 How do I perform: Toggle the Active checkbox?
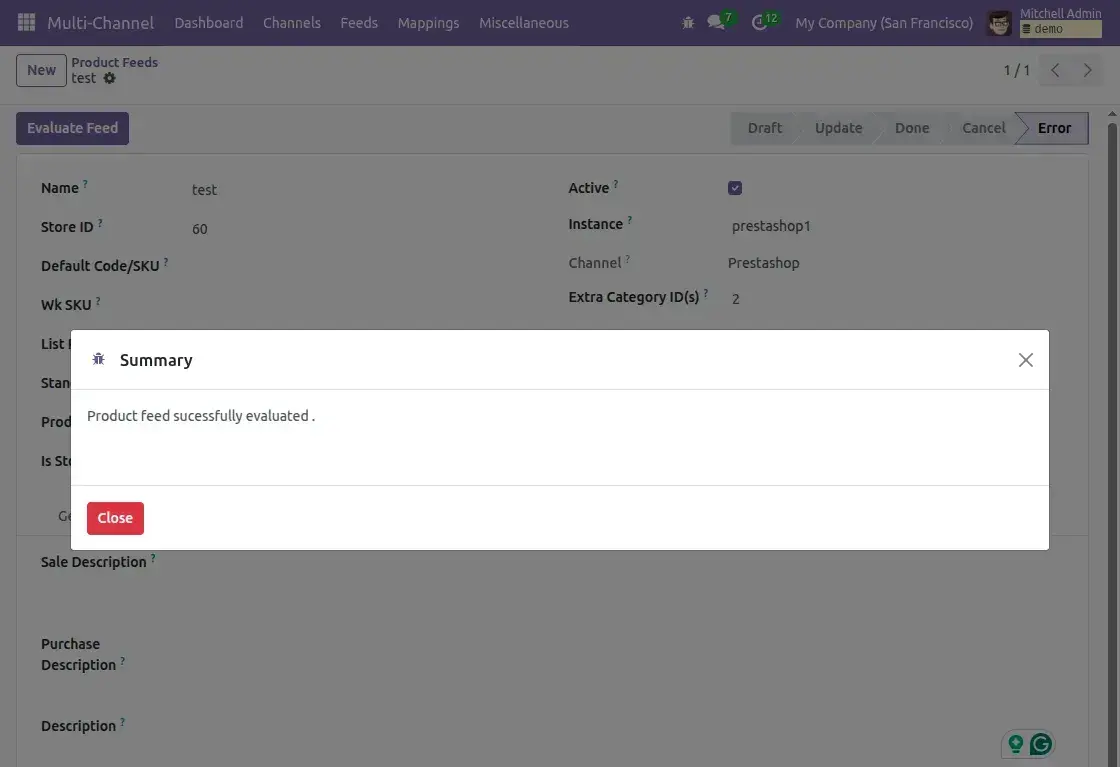(735, 188)
